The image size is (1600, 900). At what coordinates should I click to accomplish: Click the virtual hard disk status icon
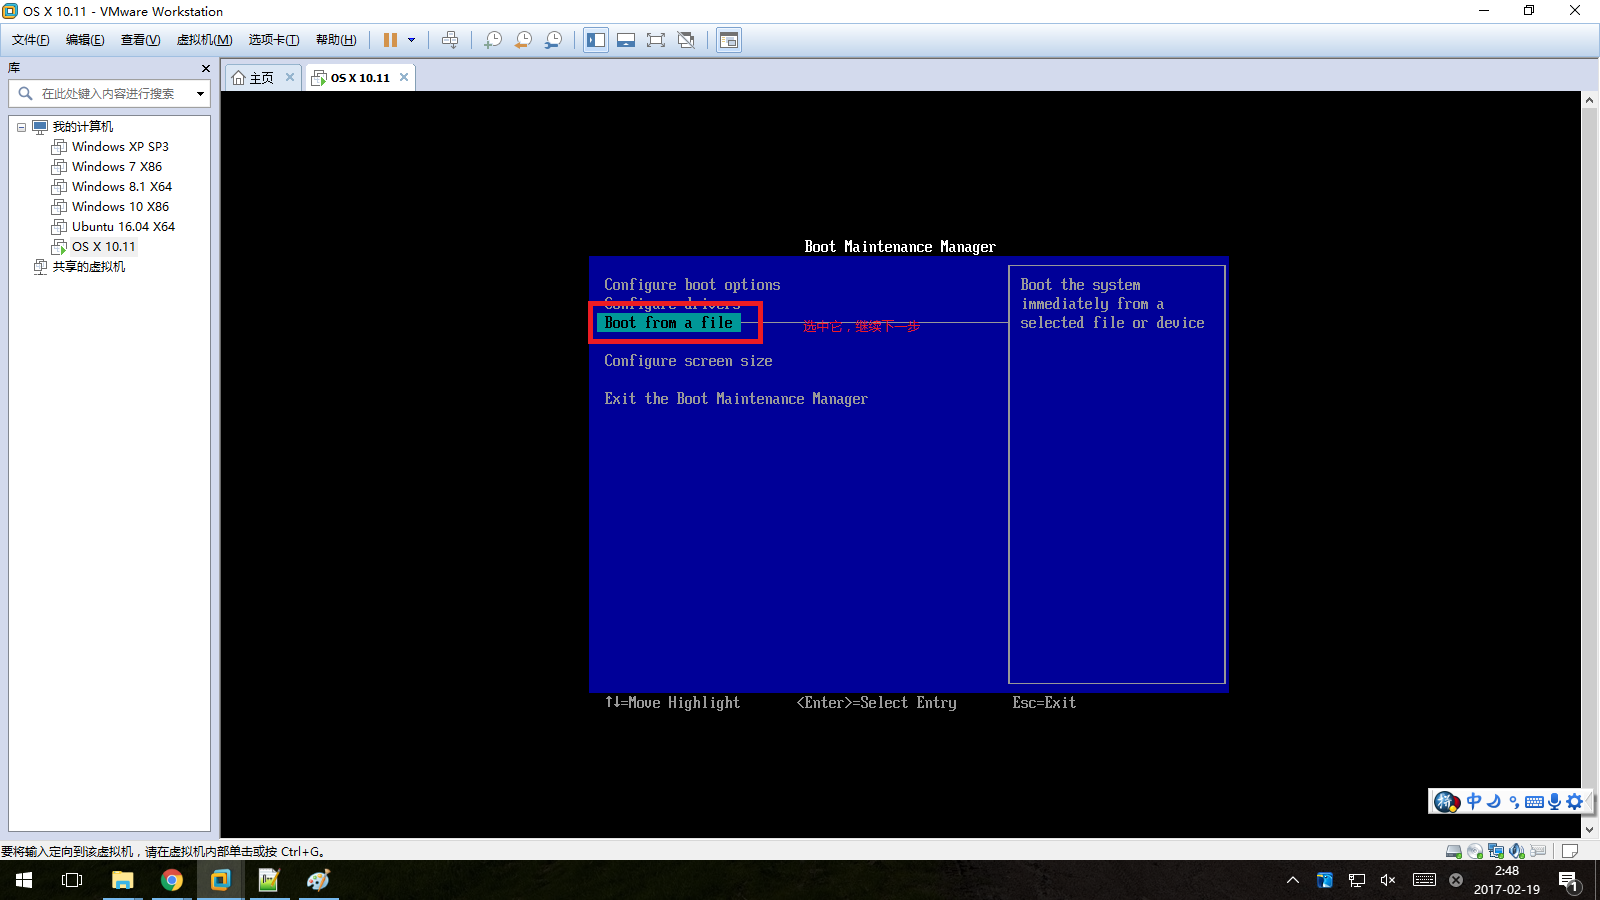point(1453,851)
